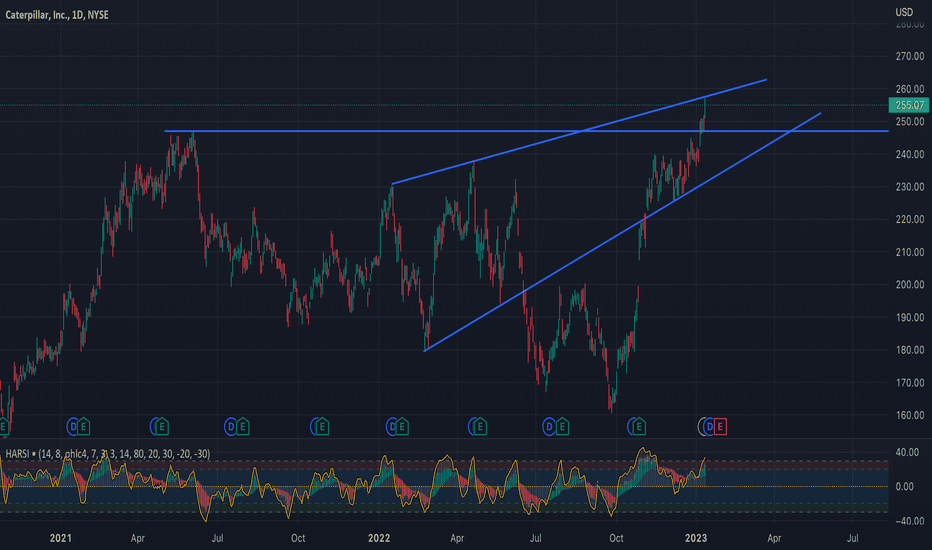This screenshot has width=932, height=550.
Task: Click the earnings E marker near October 2022
Action: pyautogui.click(x=638, y=426)
